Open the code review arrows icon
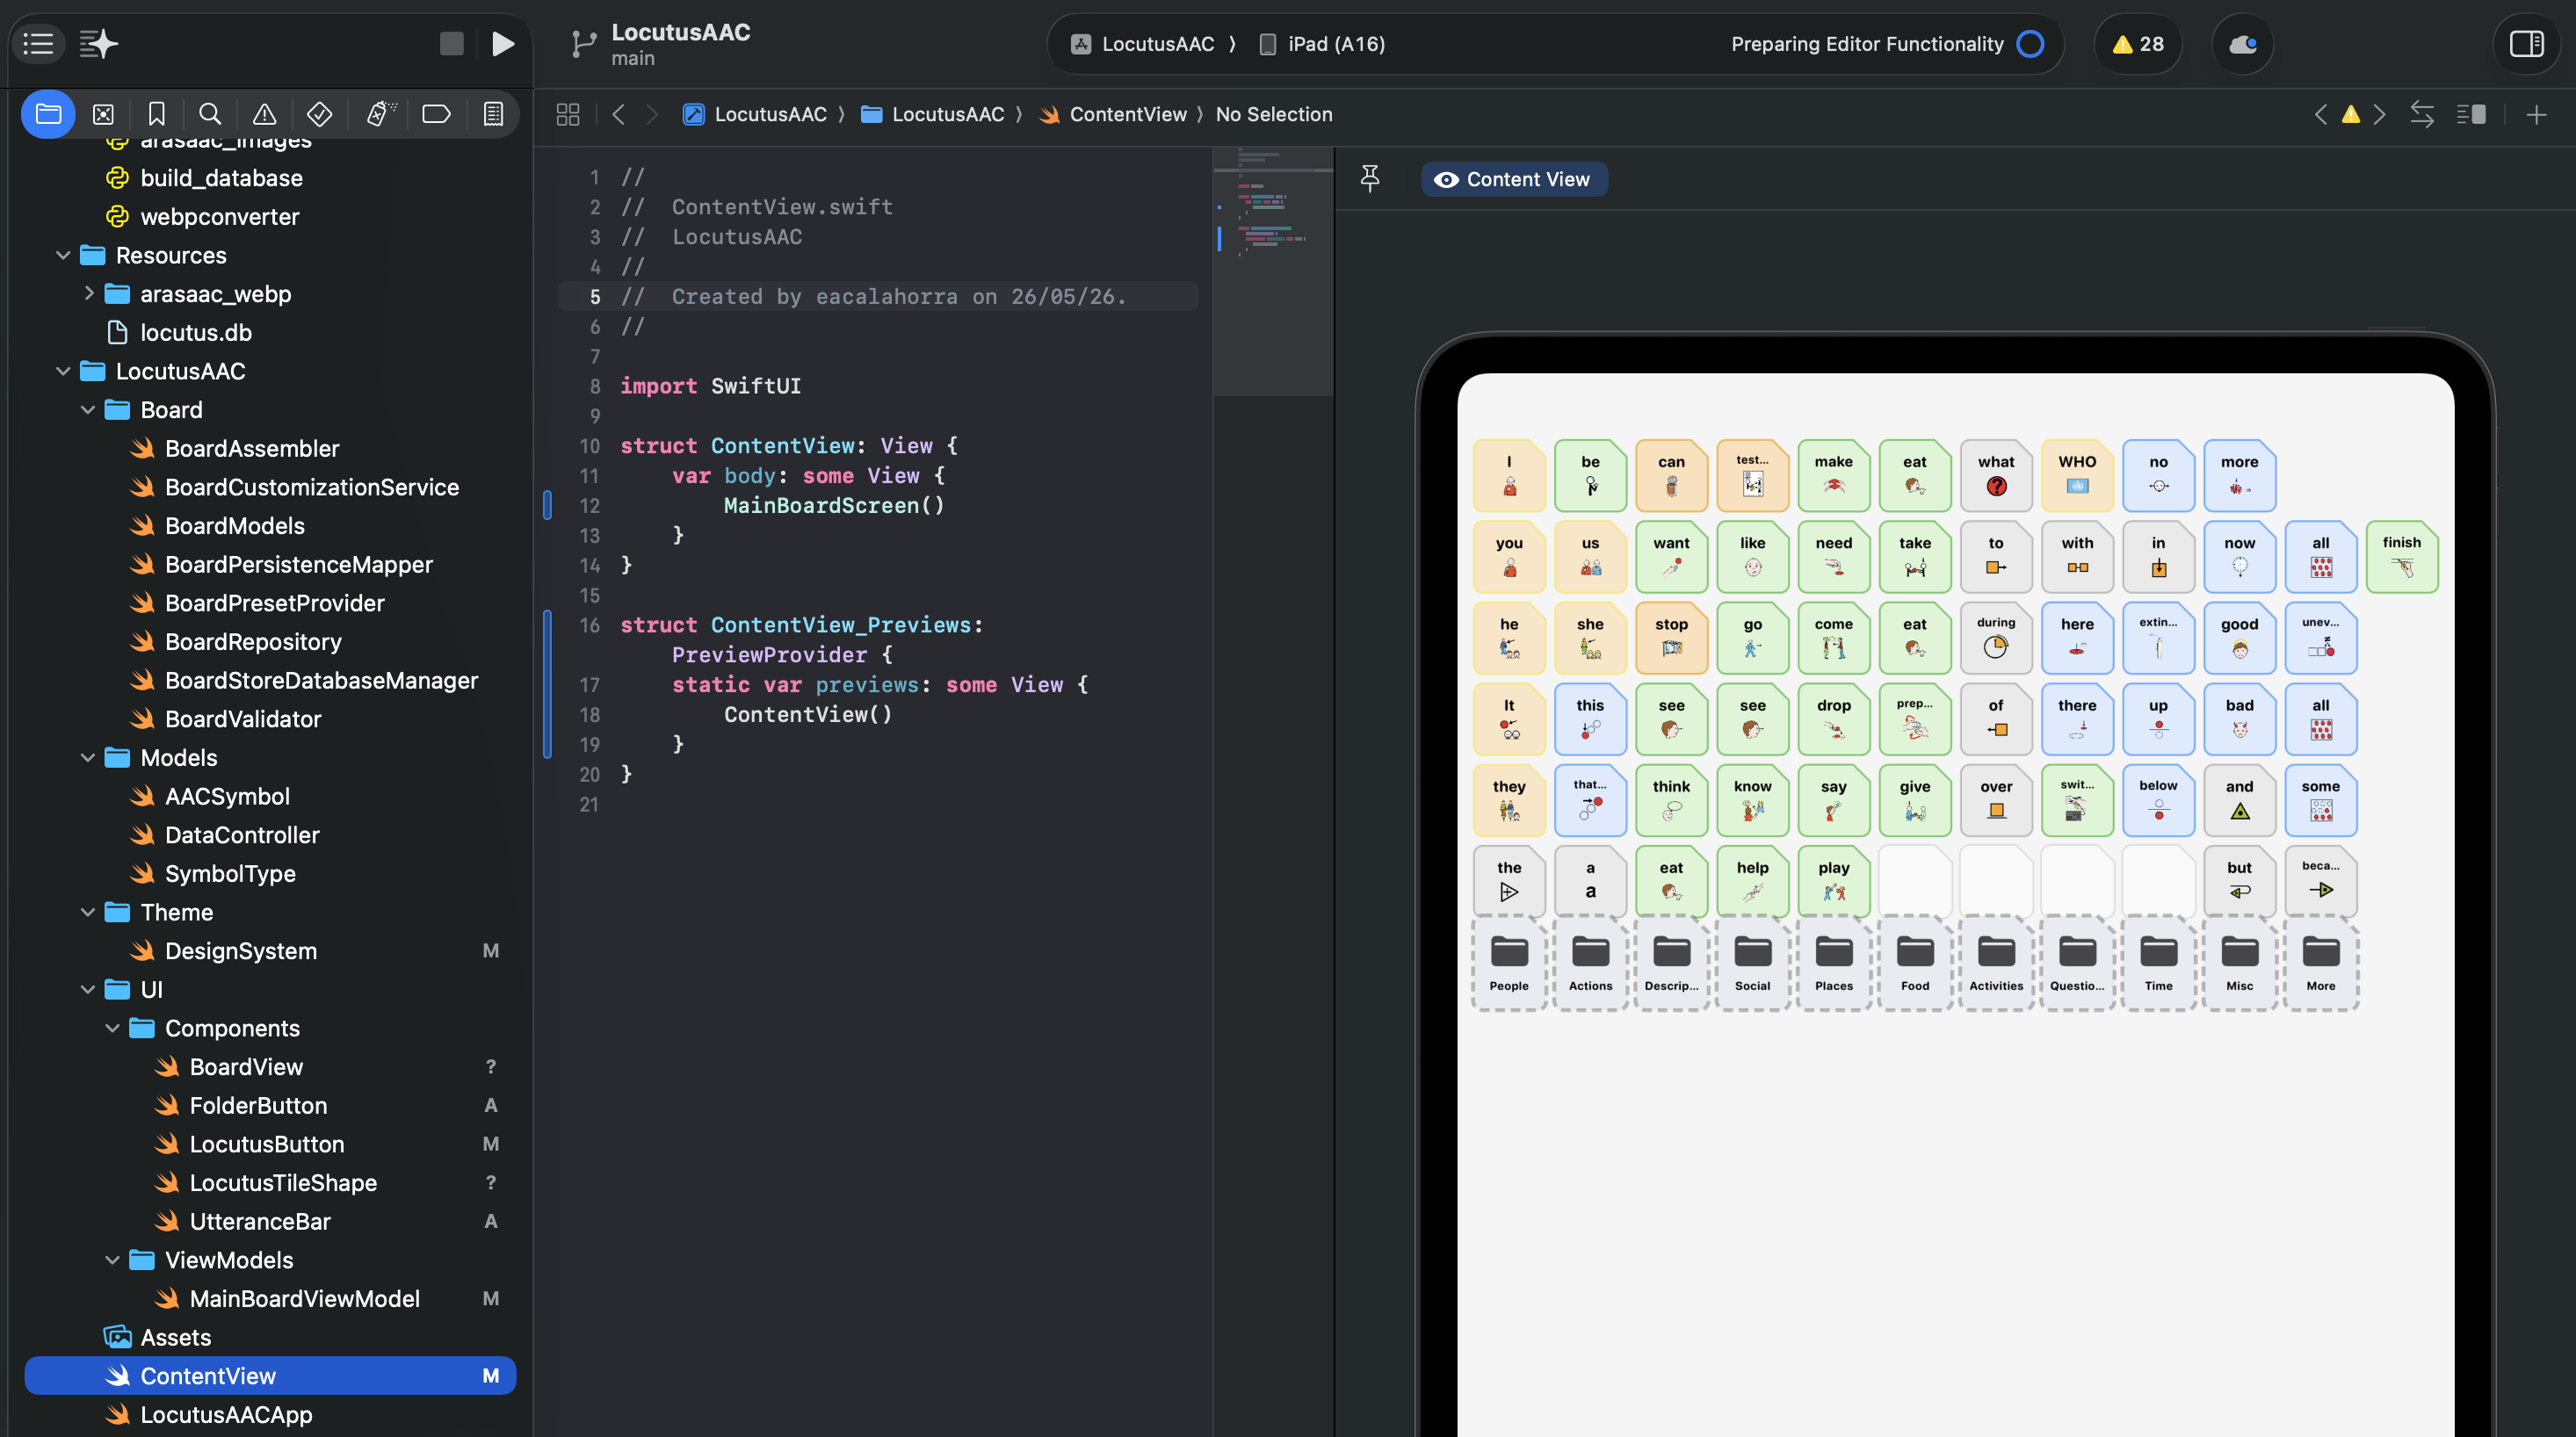This screenshot has height=1437, width=2576. point(2422,115)
